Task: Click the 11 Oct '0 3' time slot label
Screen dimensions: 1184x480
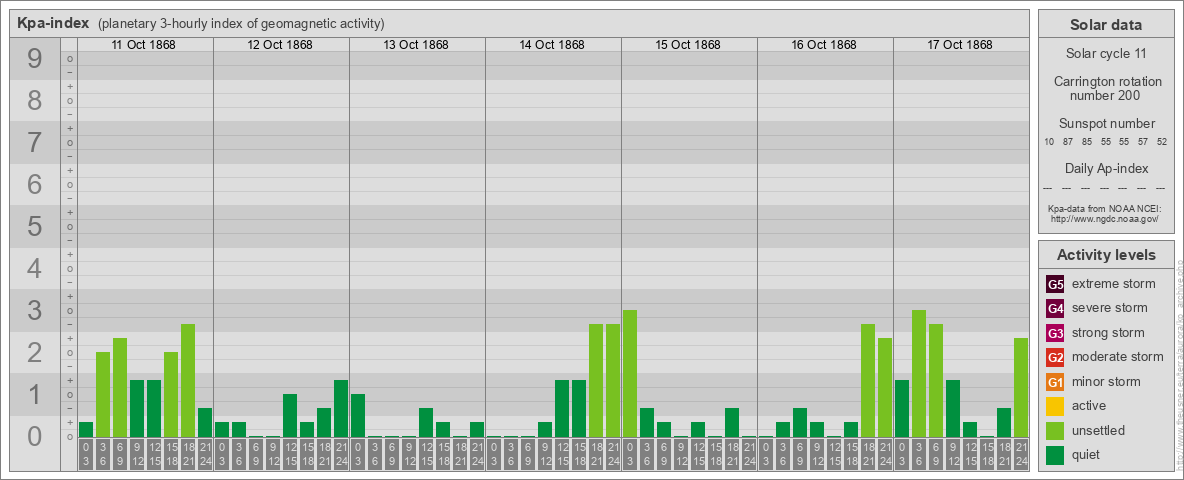Action: (x=86, y=456)
